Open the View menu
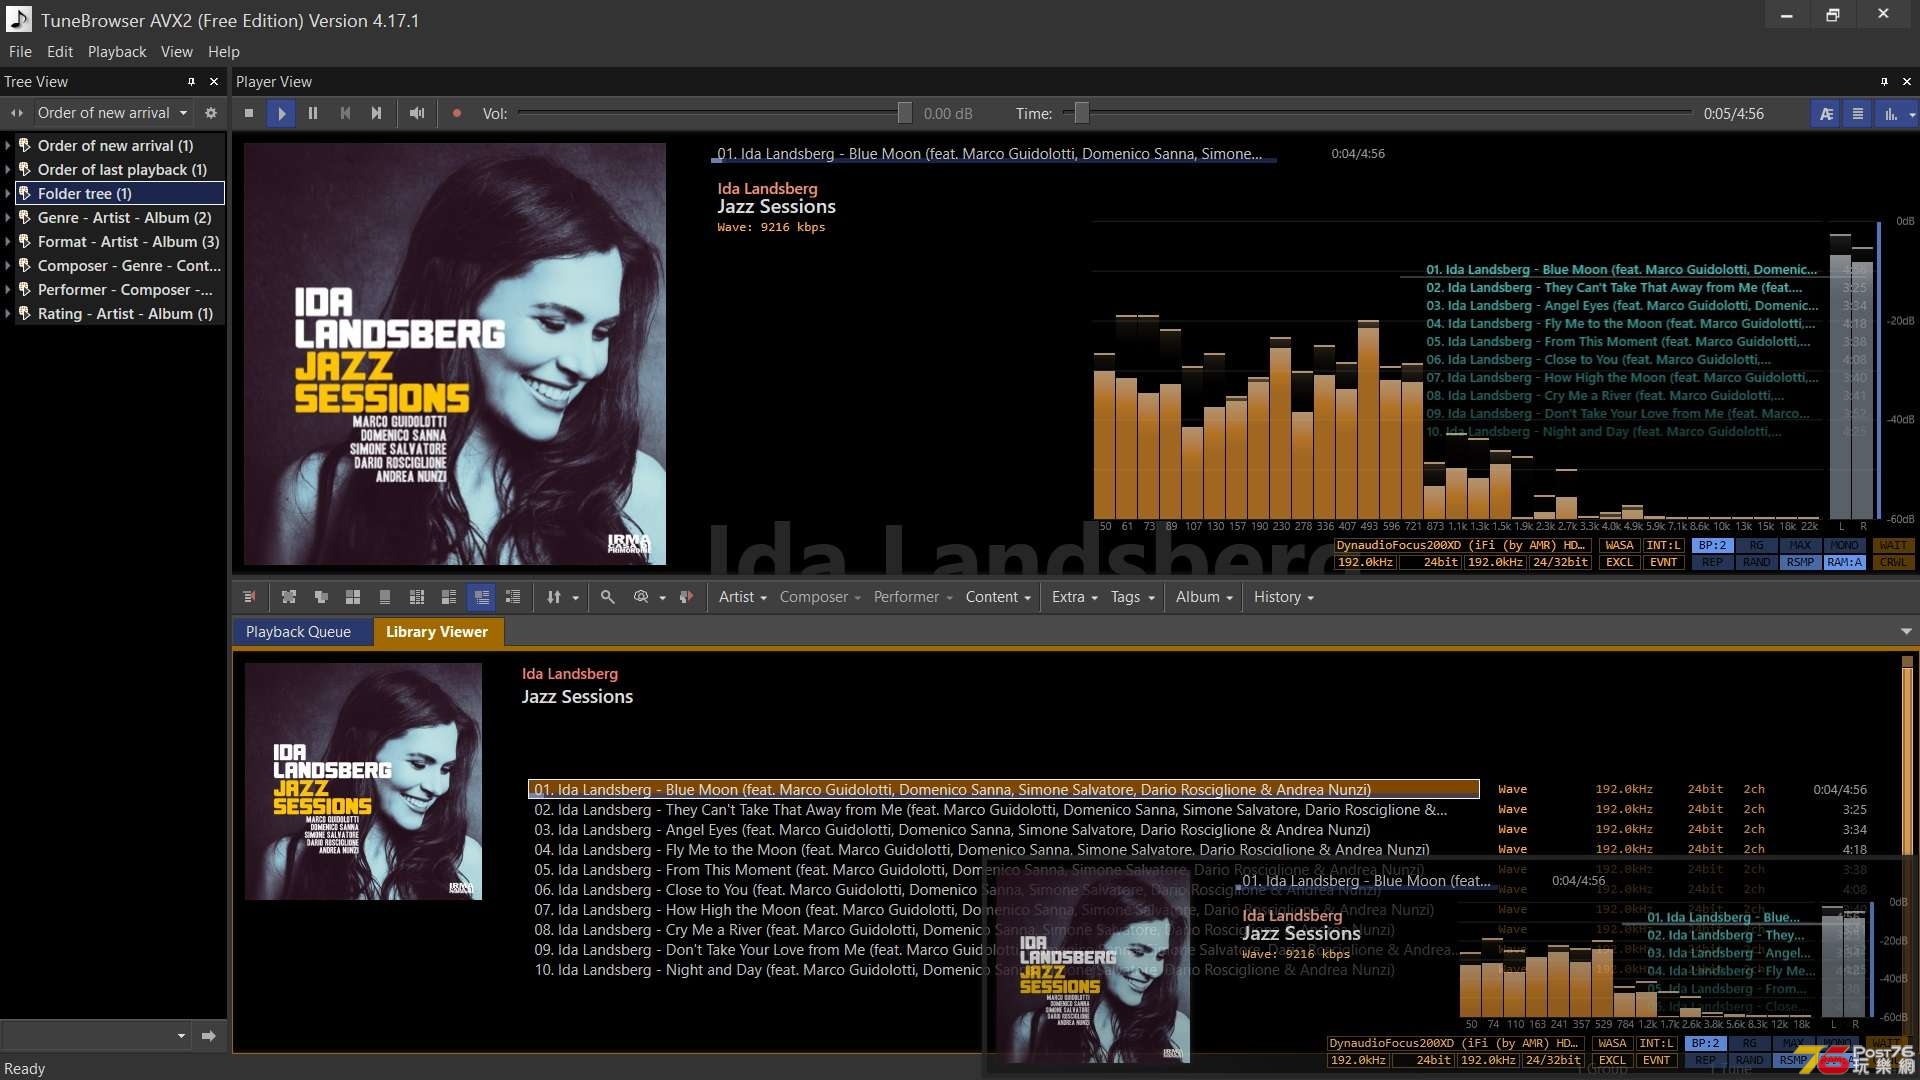This screenshot has height=1080, width=1920. coord(176,52)
